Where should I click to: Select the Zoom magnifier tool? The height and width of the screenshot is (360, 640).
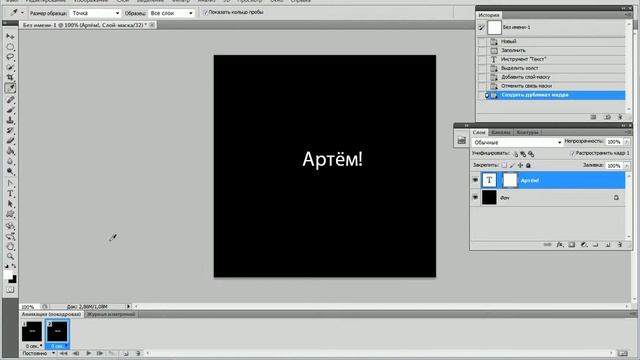(x=10, y=256)
